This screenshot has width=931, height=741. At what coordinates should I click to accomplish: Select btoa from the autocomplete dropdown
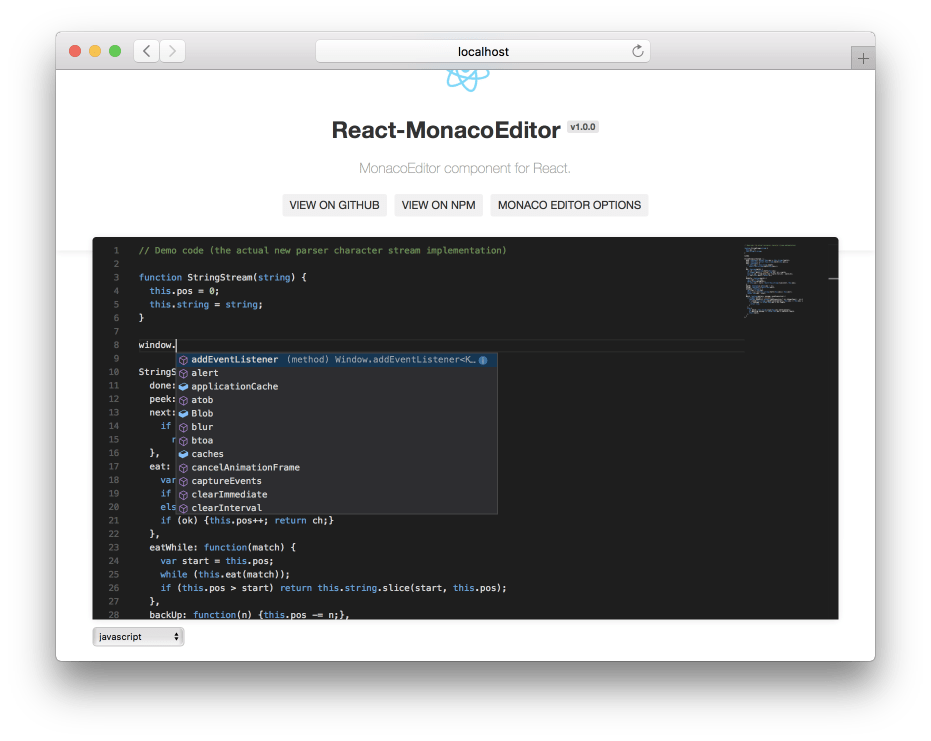click(x=202, y=440)
